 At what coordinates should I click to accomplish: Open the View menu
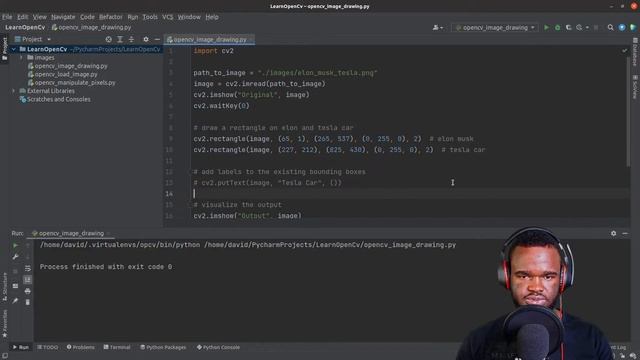(x=40, y=17)
